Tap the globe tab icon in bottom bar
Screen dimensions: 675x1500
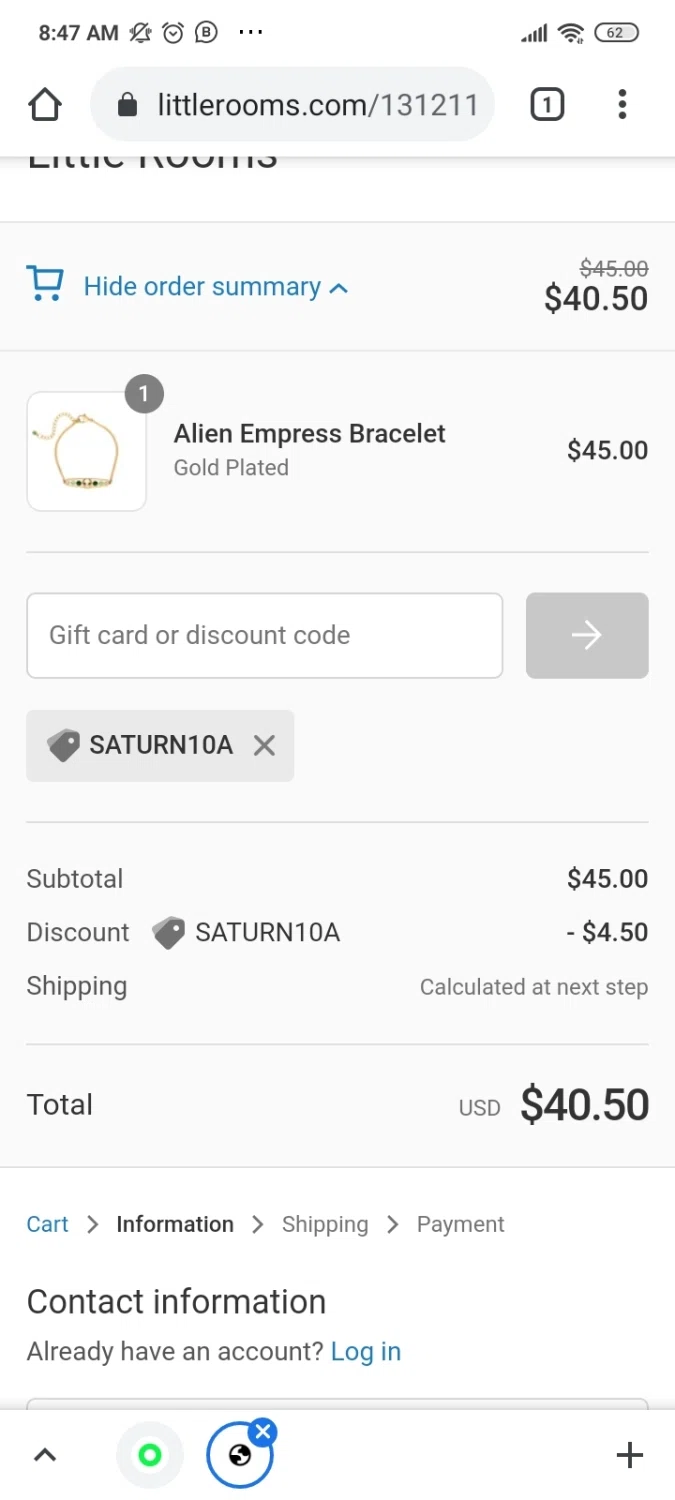point(239,1456)
